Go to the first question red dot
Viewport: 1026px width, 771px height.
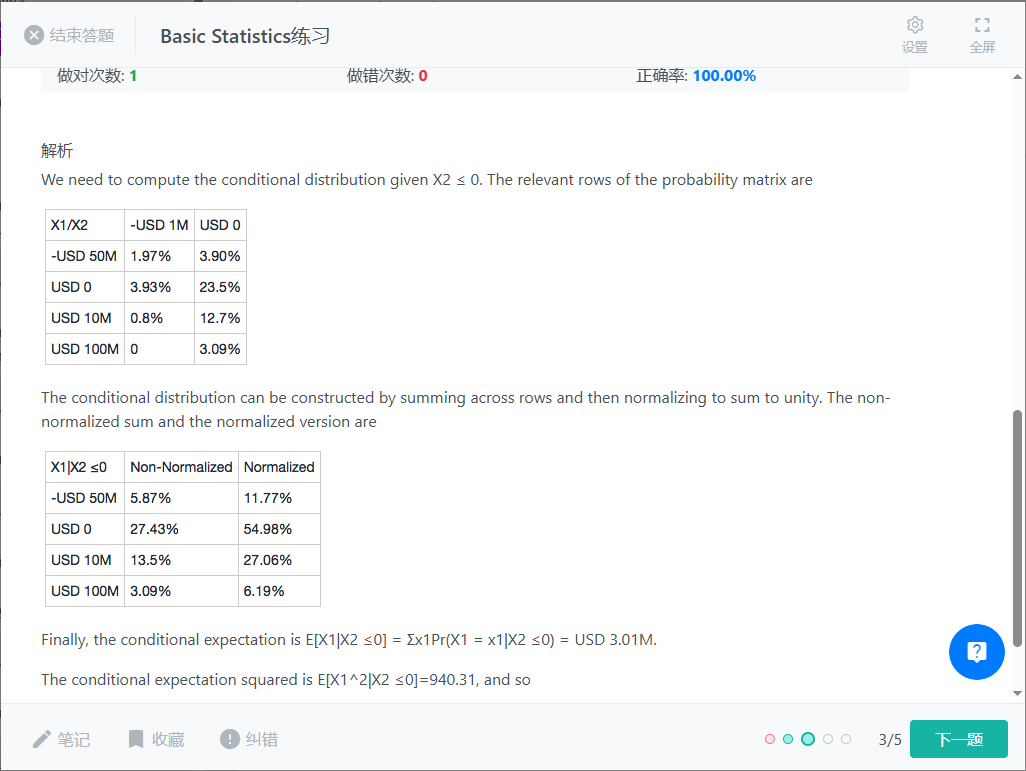click(770, 739)
